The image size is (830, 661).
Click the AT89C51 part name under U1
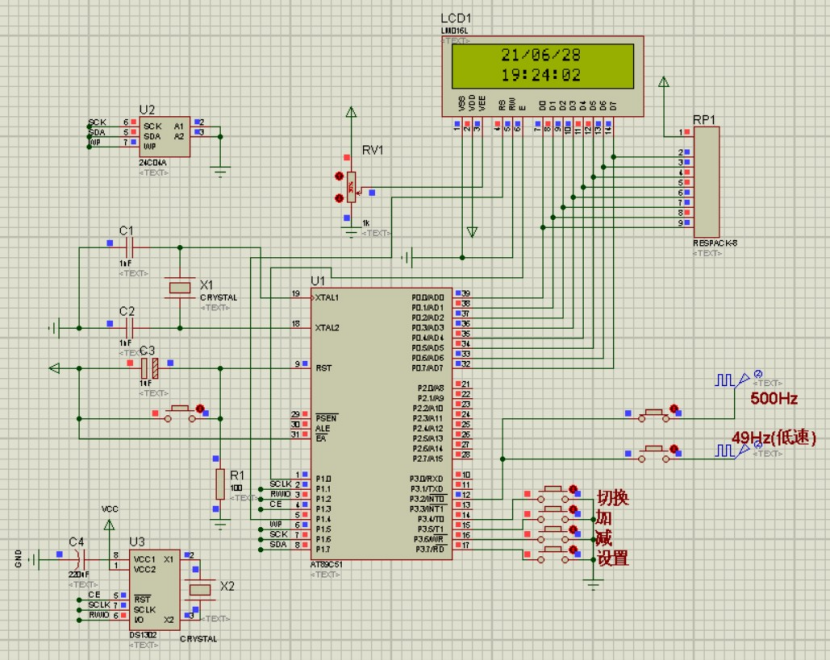click(326, 565)
